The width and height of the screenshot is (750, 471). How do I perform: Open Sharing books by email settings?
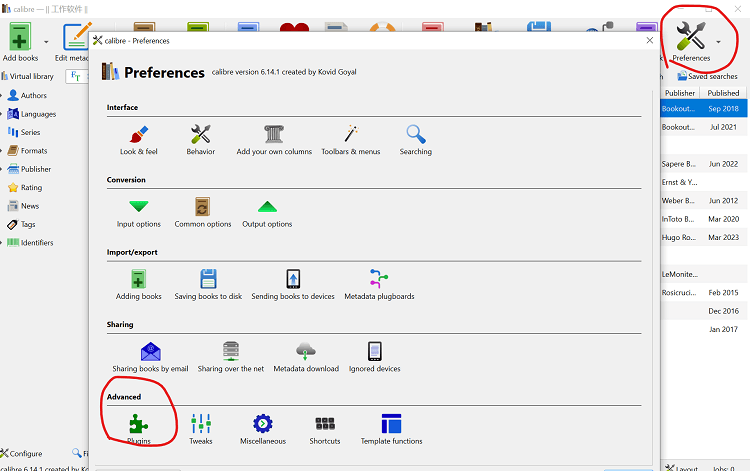click(150, 357)
